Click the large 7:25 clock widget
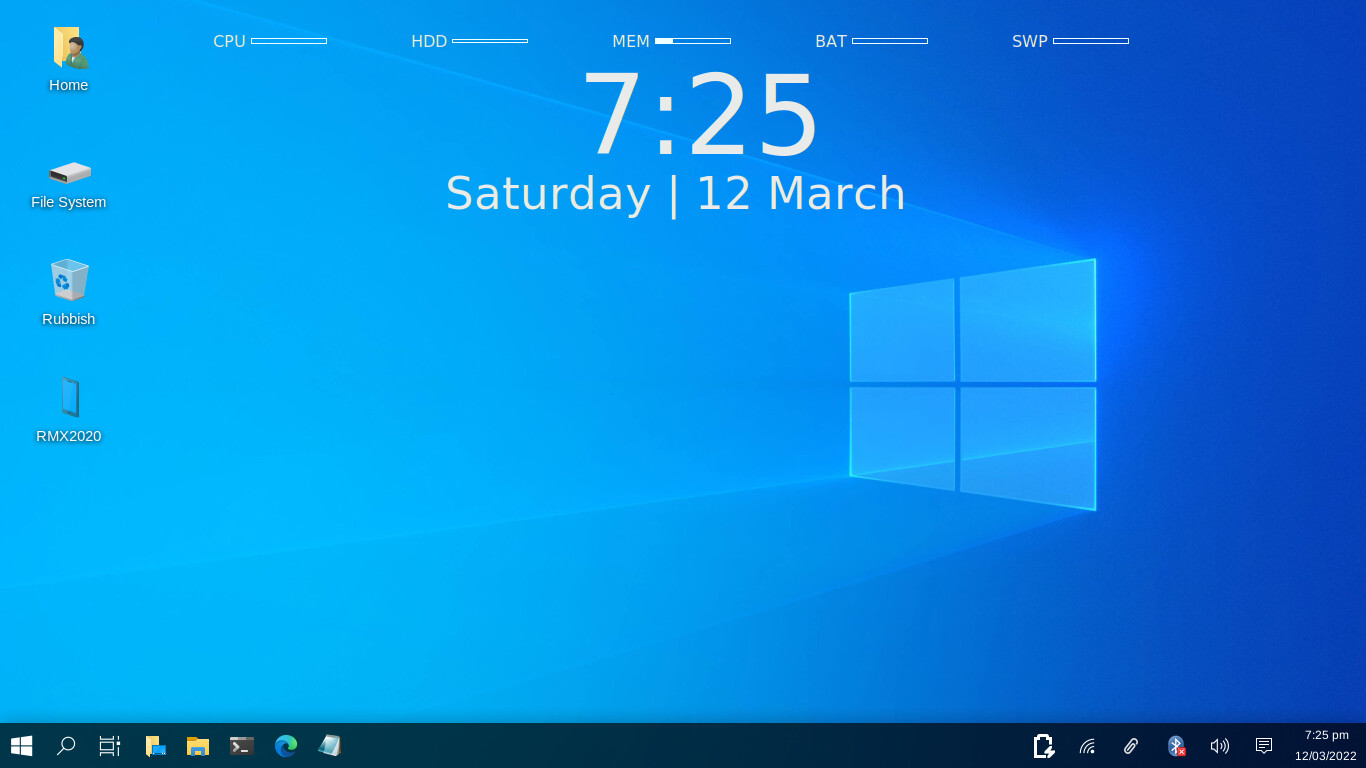Viewport: 1366px width, 768px height. (700, 114)
